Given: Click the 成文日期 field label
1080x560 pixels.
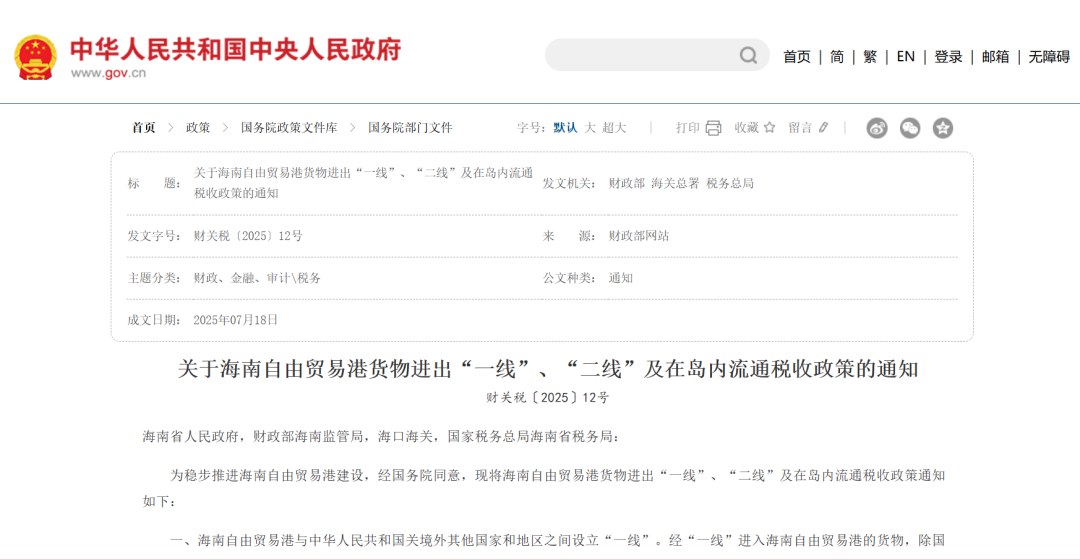Looking at the screenshot, I should point(154,320).
